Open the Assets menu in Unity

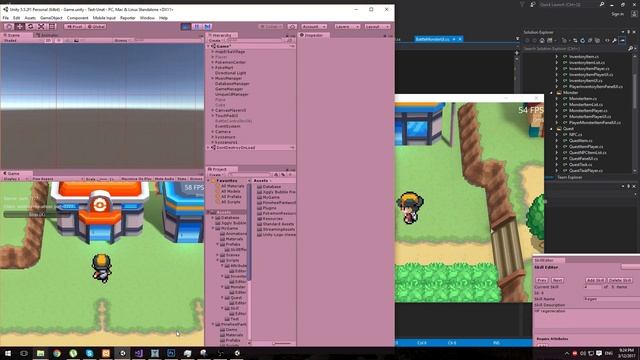point(30,18)
